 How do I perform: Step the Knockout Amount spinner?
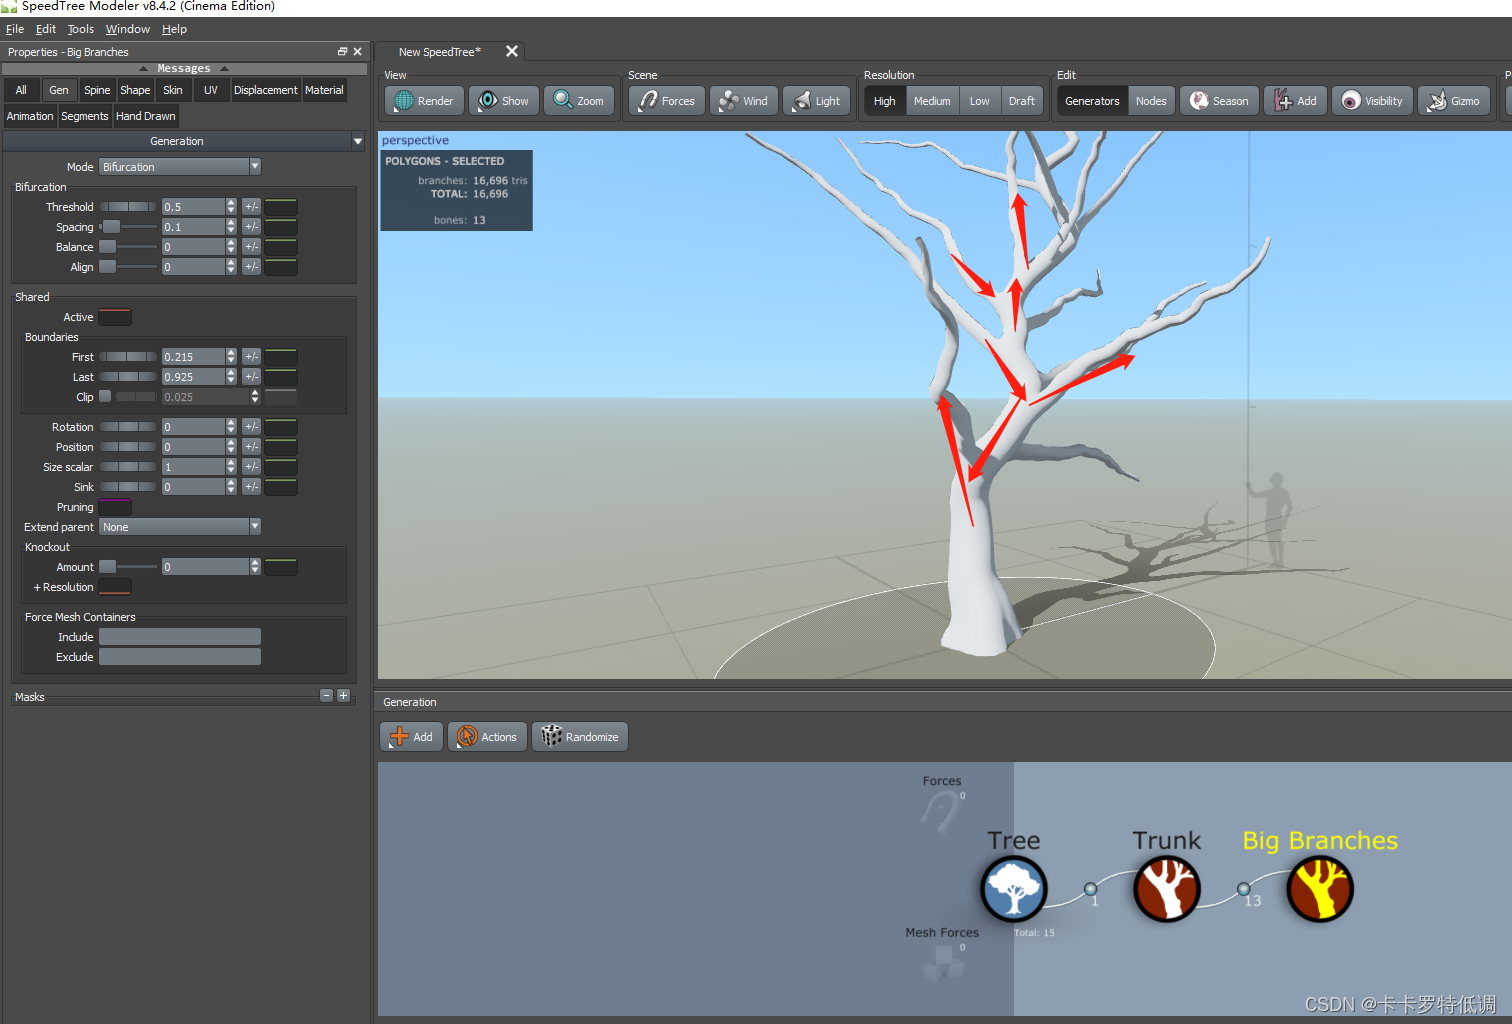point(255,567)
